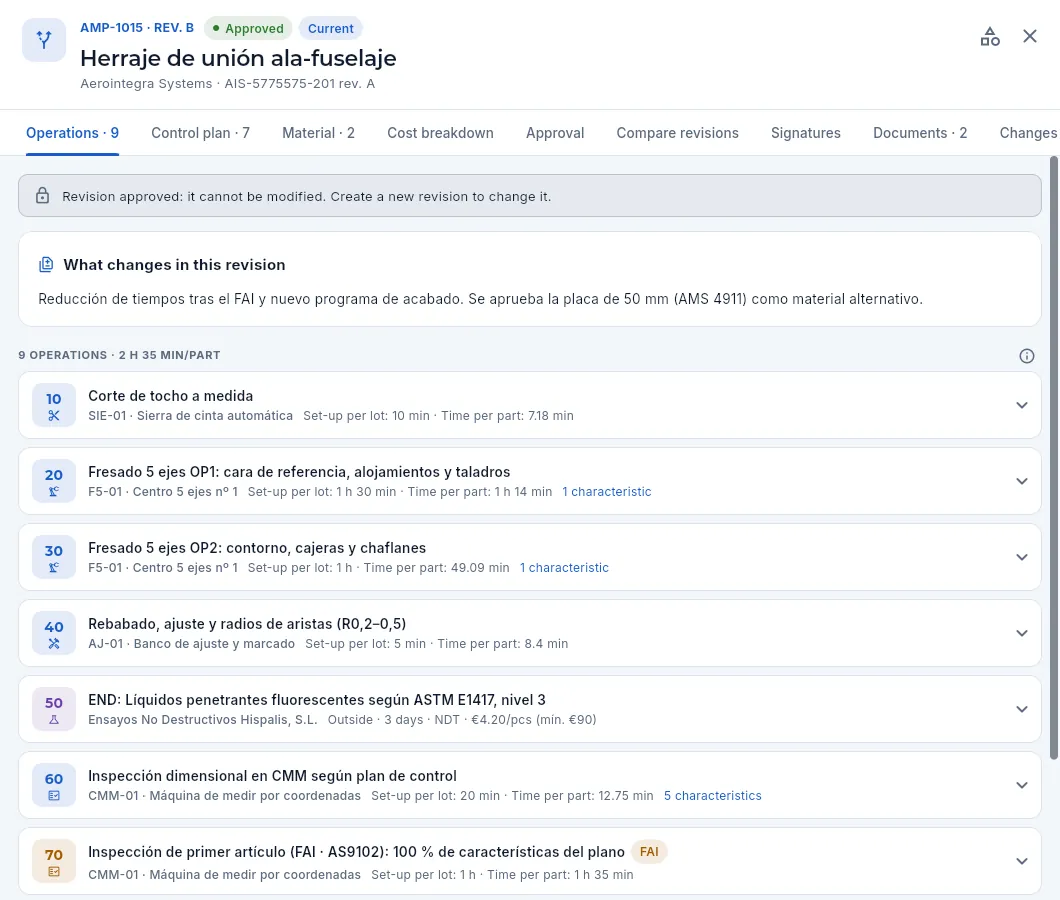This screenshot has width=1060, height=900.
Task: Expand Inspección dimensional en CMM operation
Action: click(1021, 785)
